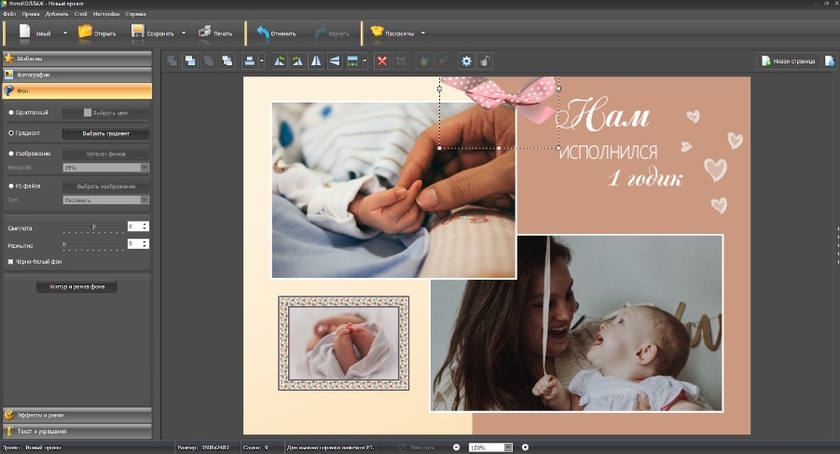Open the zoom percentage dropdown
The height and width of the screenshot is (454, 840).
[508, 447]
